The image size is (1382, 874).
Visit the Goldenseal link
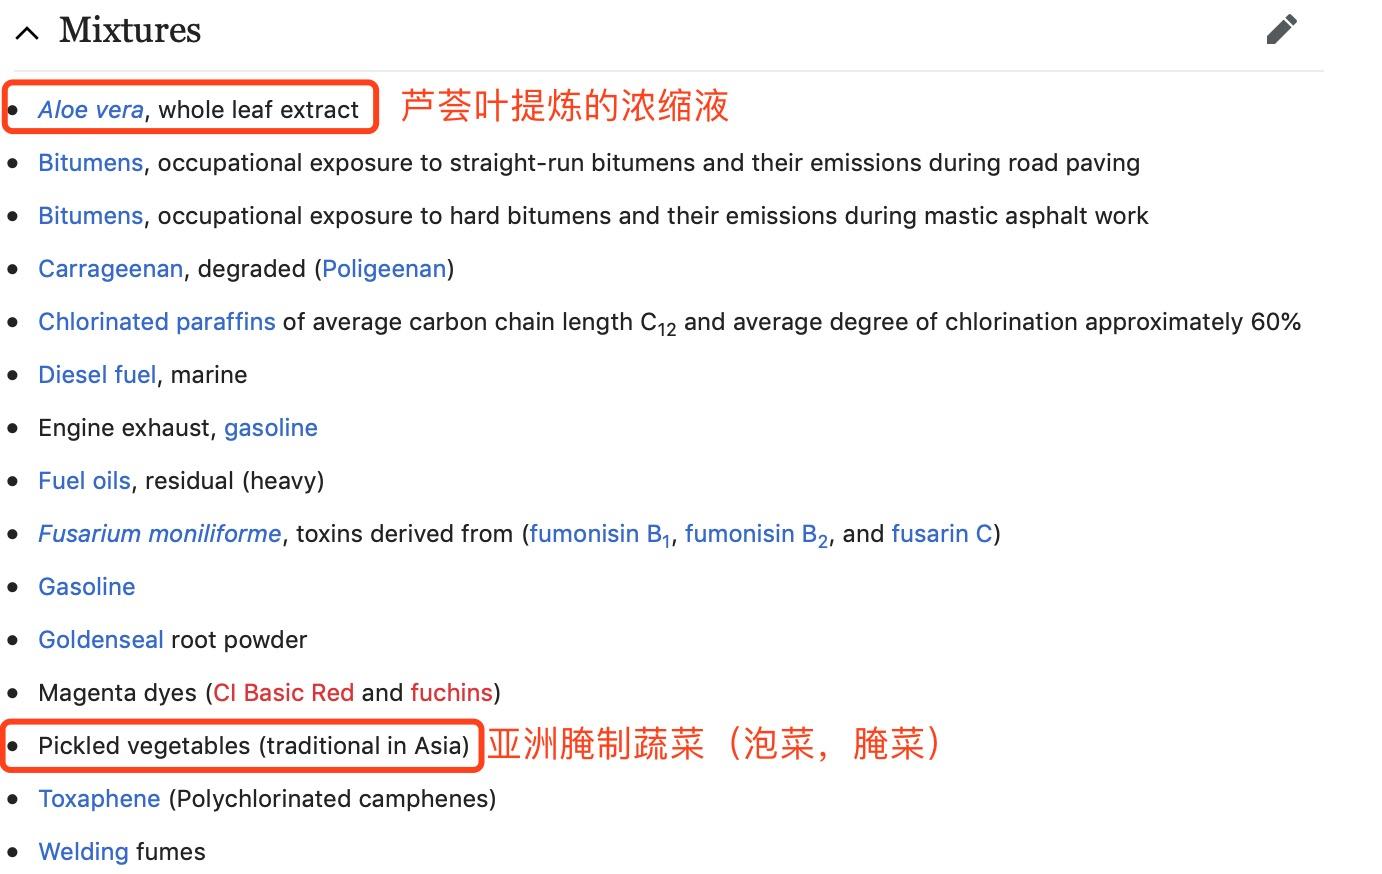click(x=101, y=640)
